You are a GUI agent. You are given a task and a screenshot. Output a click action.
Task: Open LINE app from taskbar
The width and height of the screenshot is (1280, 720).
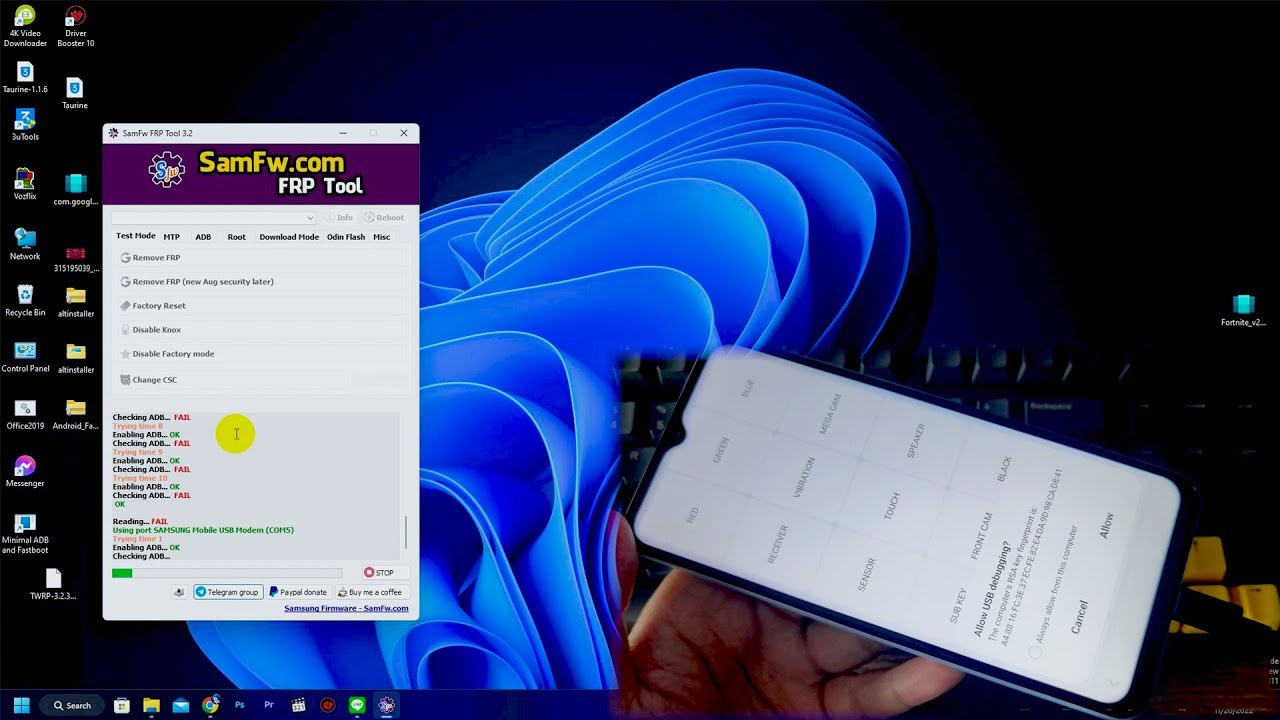pos(357,705)
